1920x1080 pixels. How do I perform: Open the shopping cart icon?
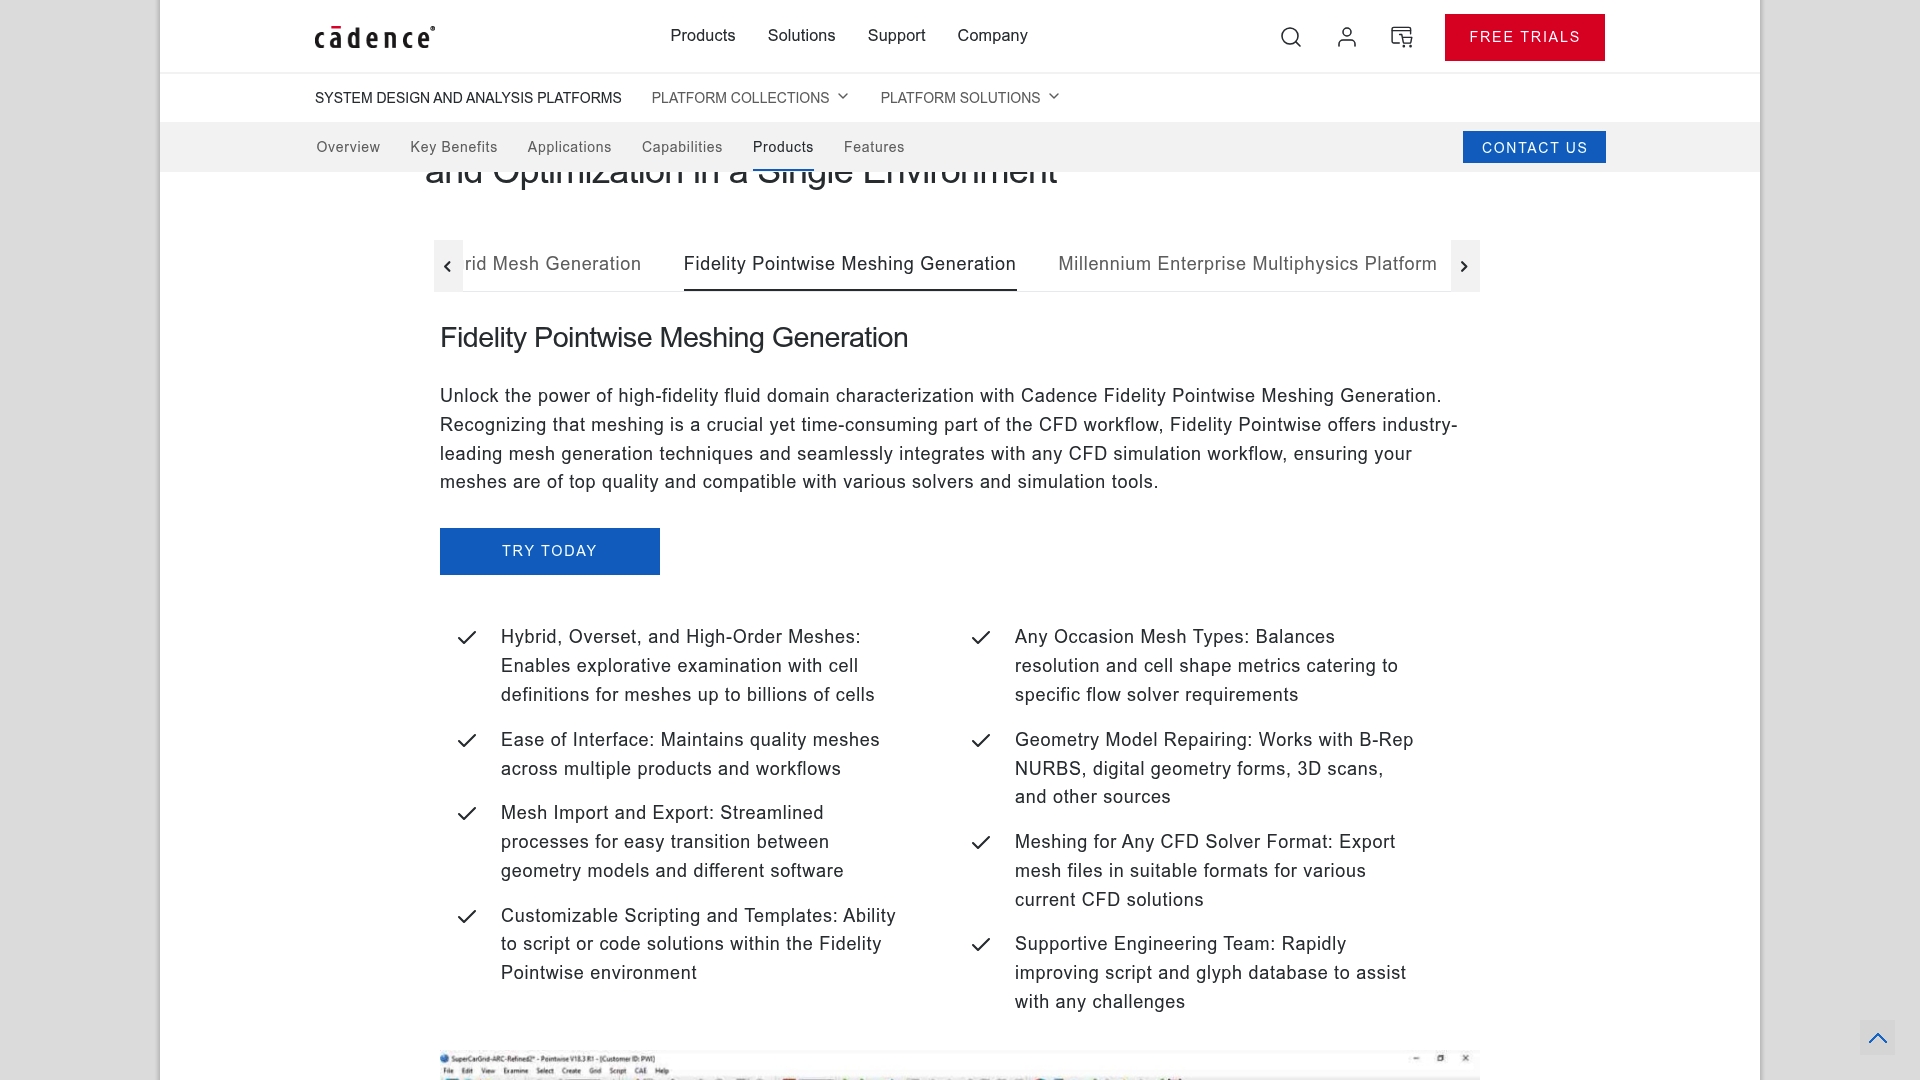pyautogui.click(x=1402, y=37)
